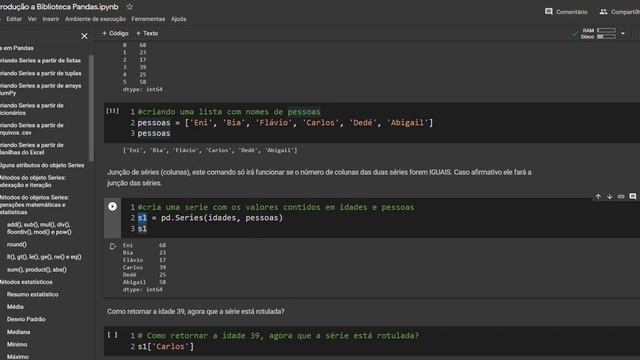Screen dimensions: 640x360
Task: Go to Series a partir de arrays NumPy
Action: click(41, 89)
